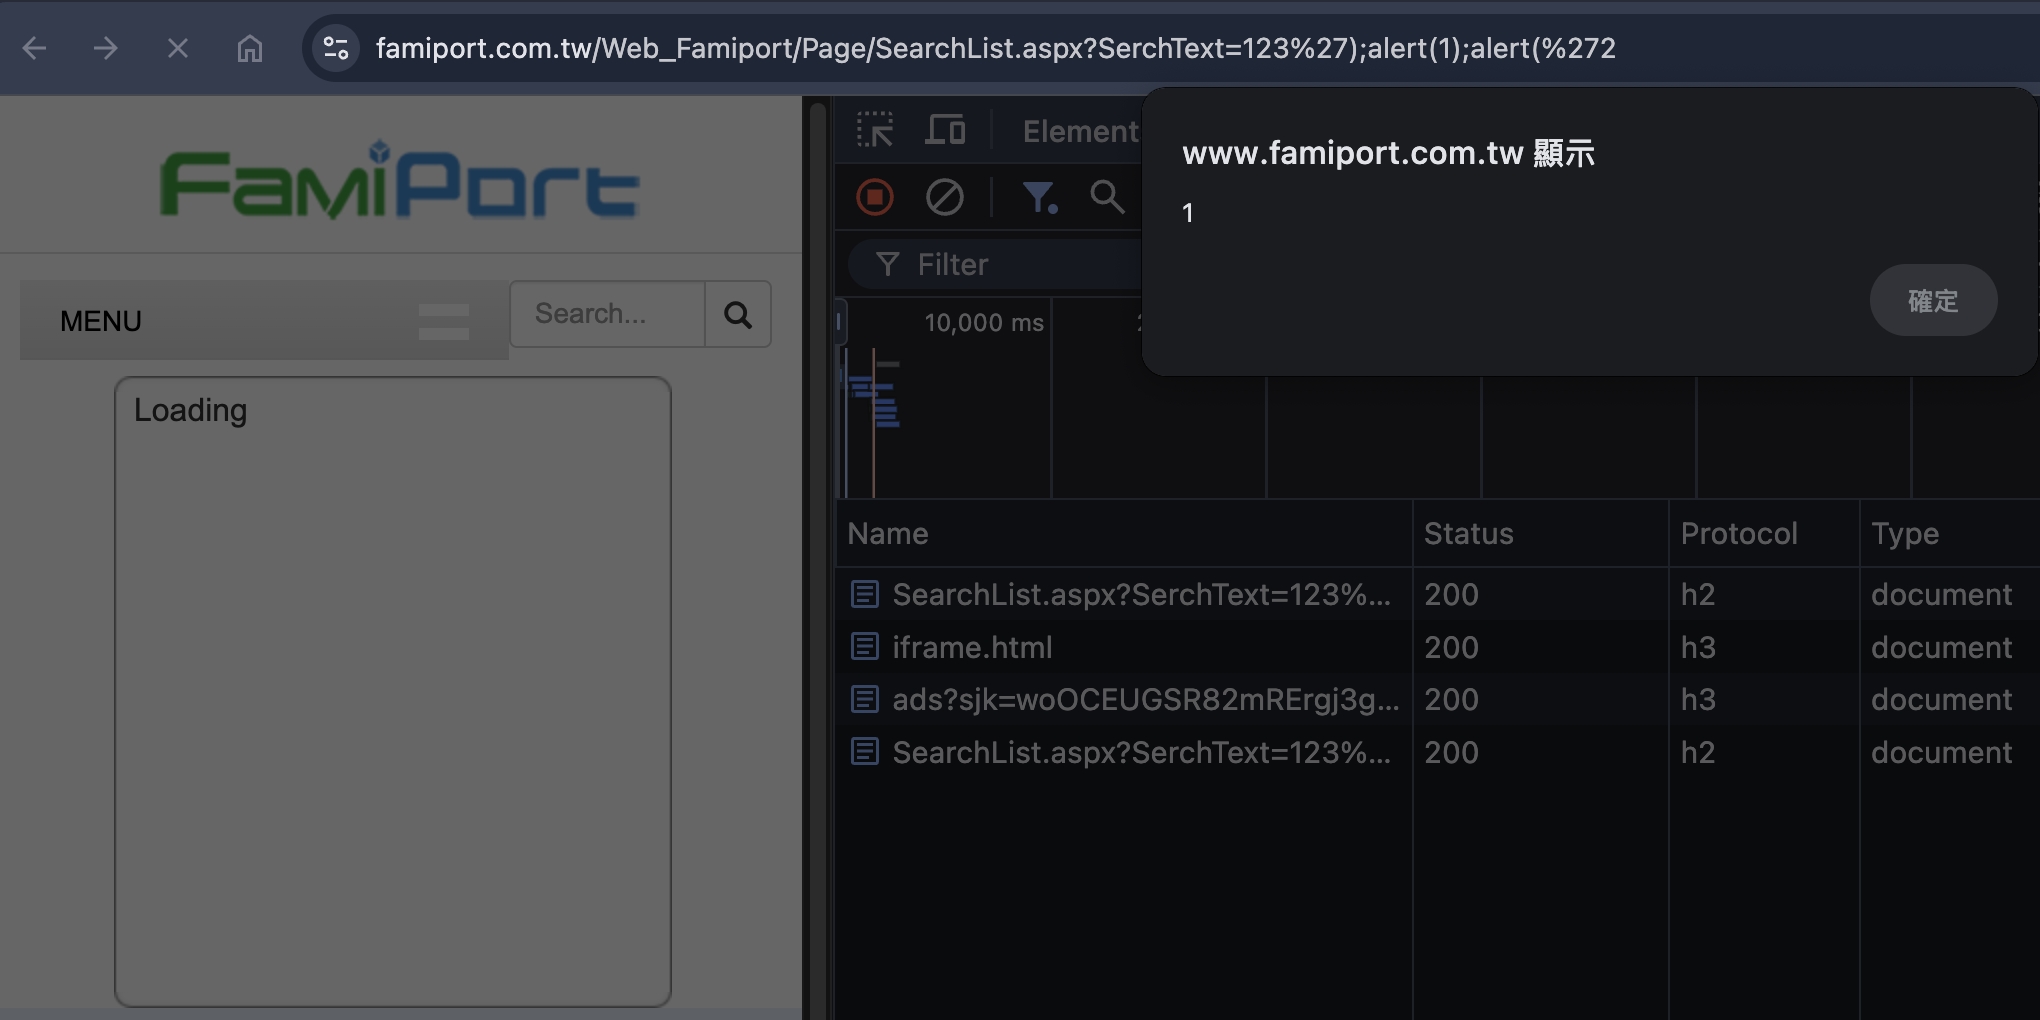Clear the network log icon
This screenshot has width=2040, height=1020.
point(945,197)
